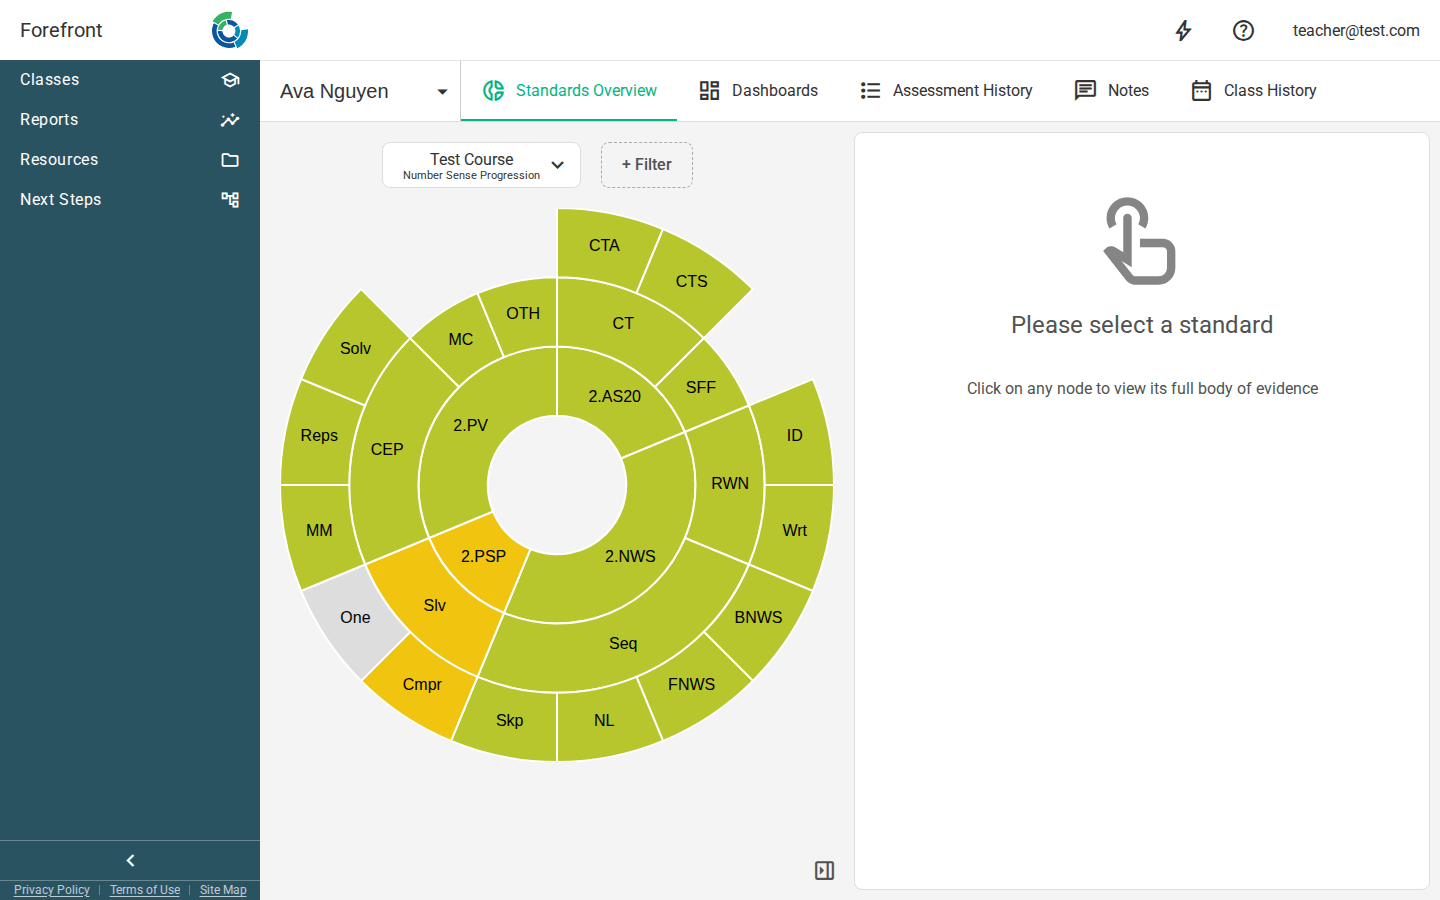Open teacher@test.com account menu
The image size is (1440, 900).
coord(1355,30)
